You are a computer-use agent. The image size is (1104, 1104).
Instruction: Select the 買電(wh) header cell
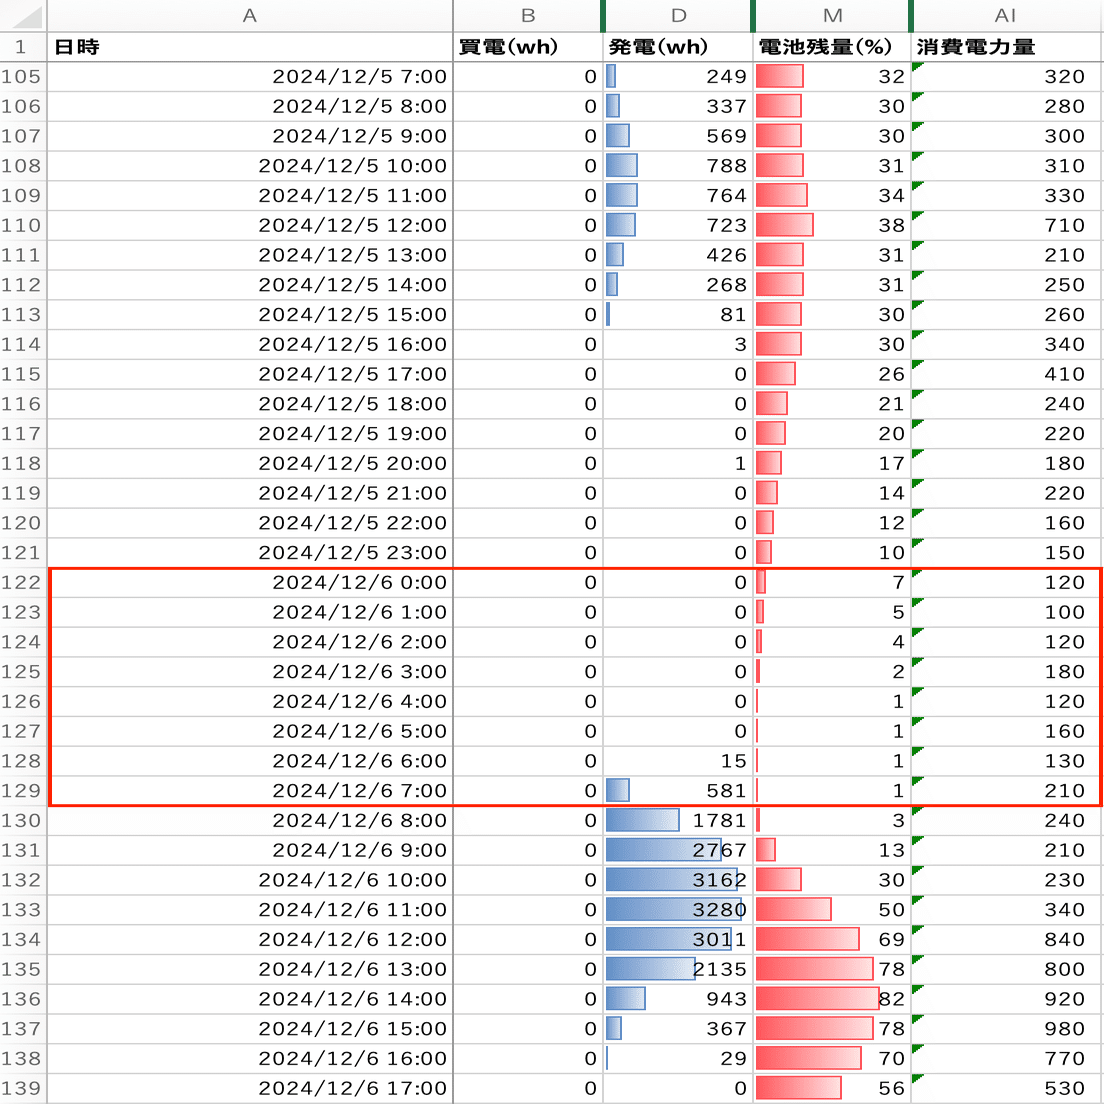coord(527,47)
